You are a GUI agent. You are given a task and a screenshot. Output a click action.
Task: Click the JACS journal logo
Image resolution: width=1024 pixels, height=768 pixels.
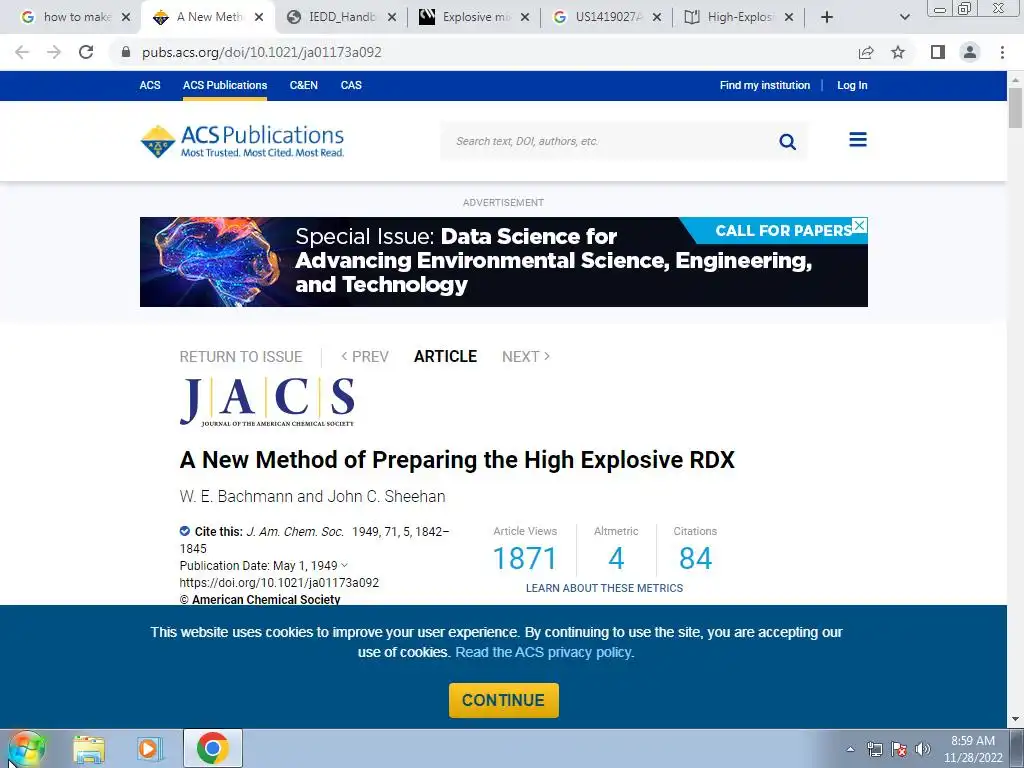point(267,402)
